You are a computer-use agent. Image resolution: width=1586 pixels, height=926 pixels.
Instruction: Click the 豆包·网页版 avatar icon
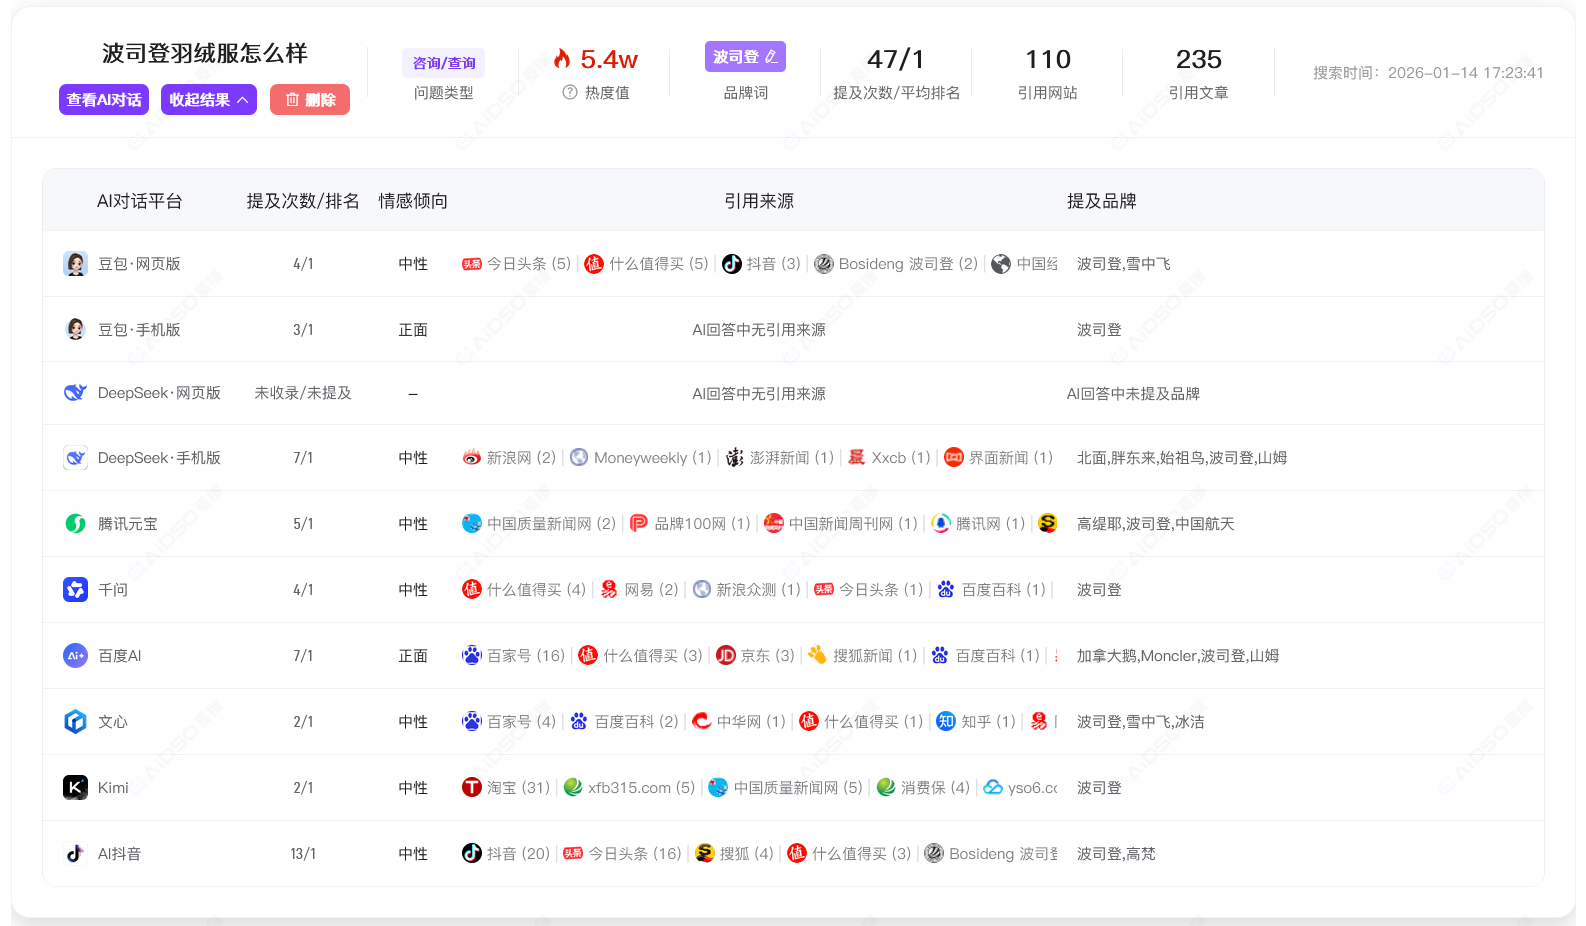(x=75, y=264)
